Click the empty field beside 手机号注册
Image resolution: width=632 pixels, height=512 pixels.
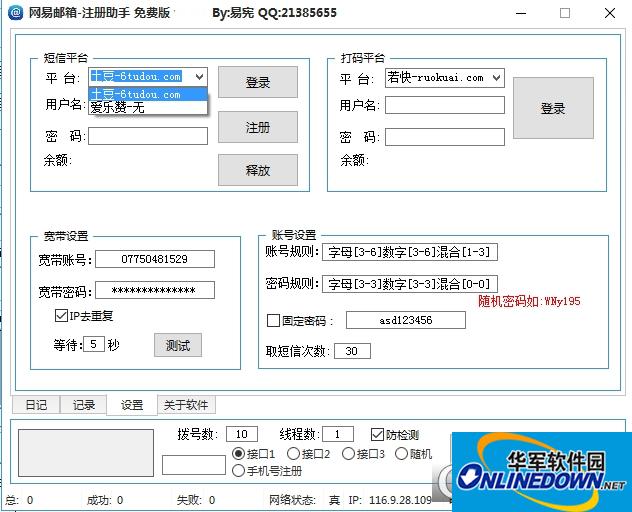(193, 465)
